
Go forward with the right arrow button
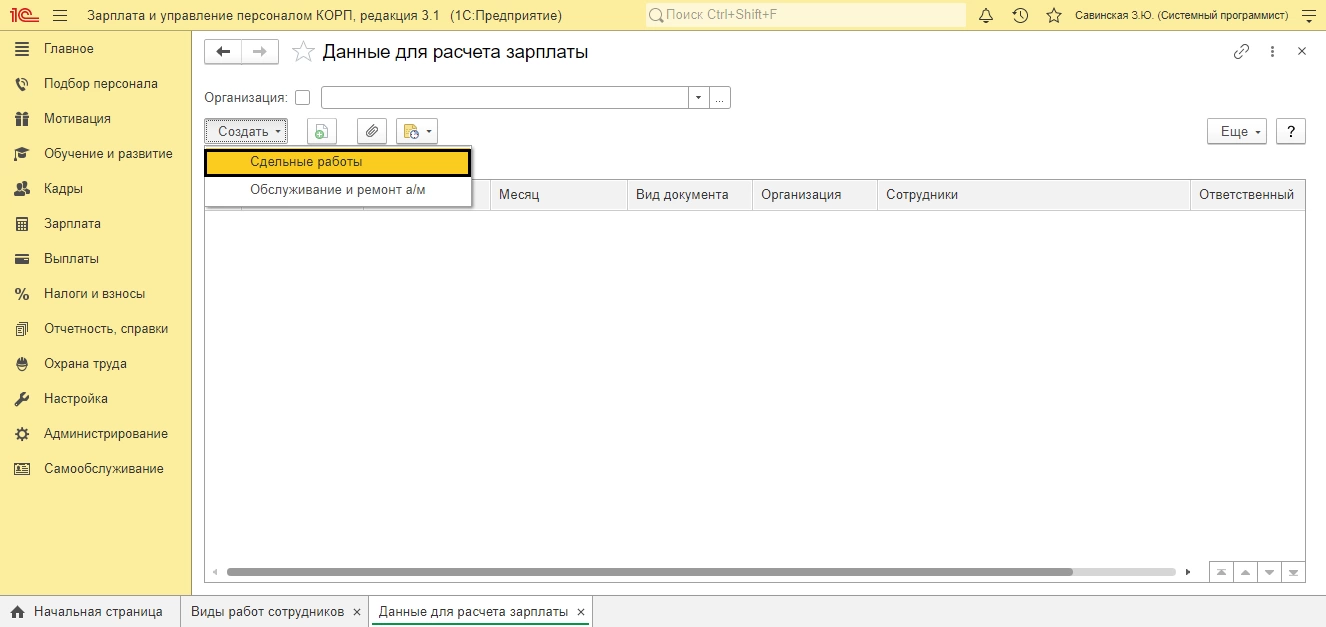click(260, 52)
